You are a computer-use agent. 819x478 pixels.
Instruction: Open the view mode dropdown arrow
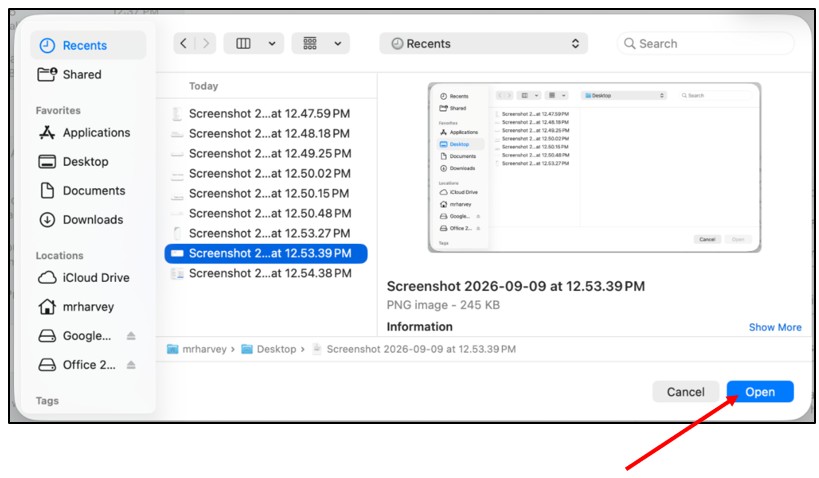272,44
